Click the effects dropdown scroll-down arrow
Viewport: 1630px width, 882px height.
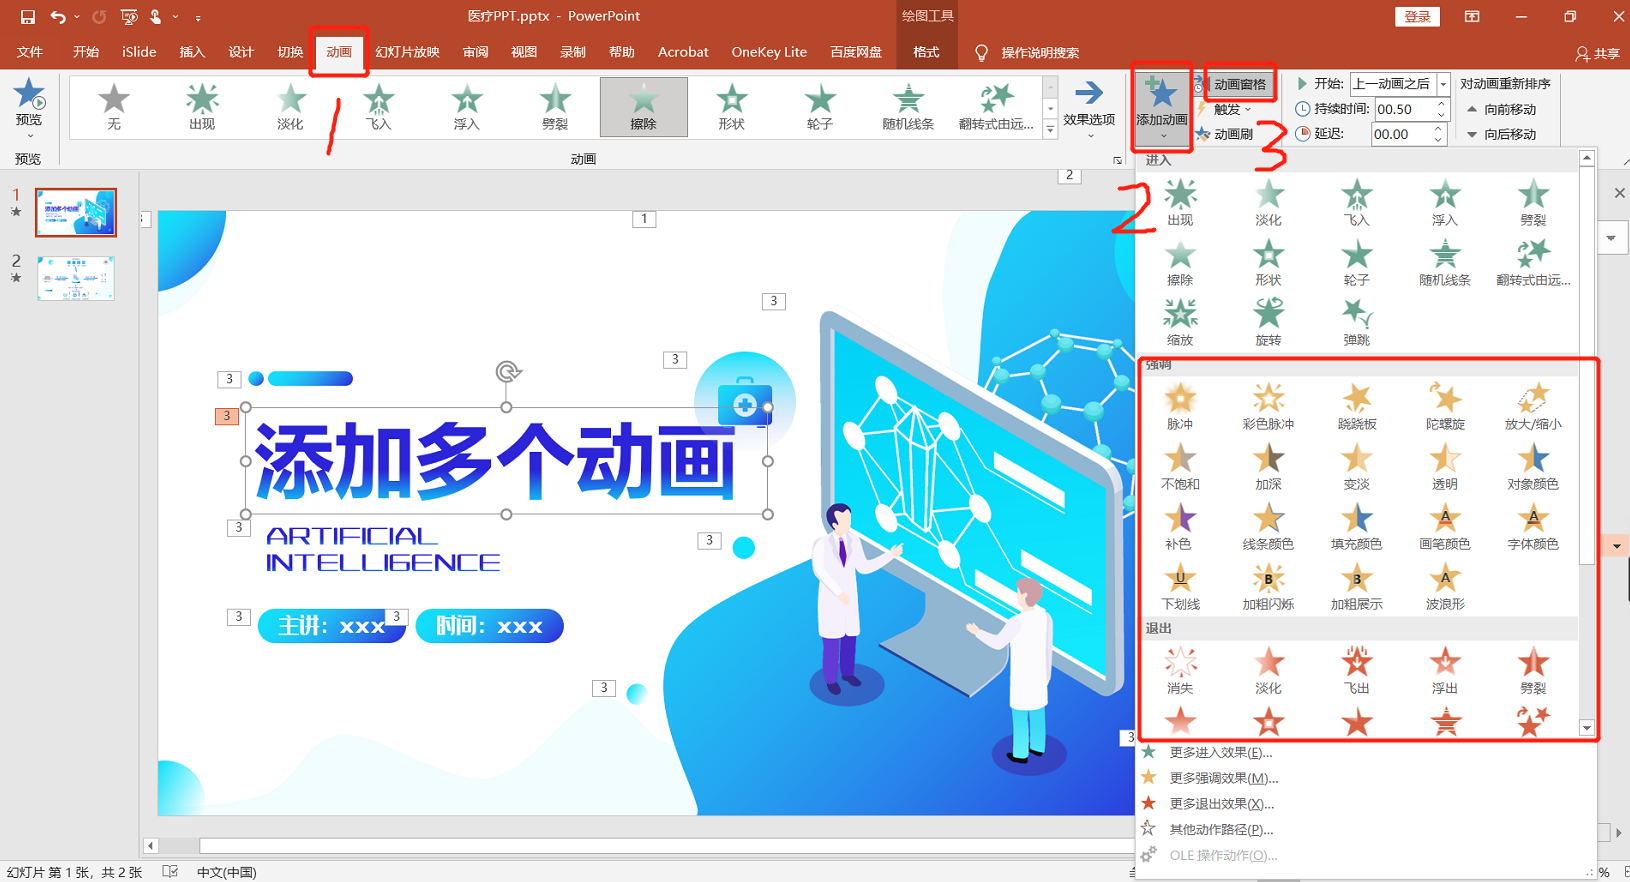click(1587, 728)
